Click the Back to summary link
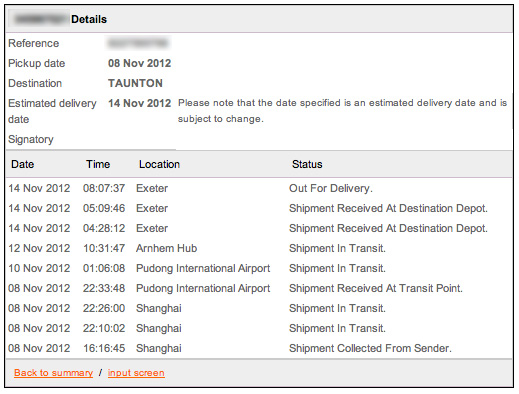The image size is (519, 394). pyautogui.click(x=53, y=372)
